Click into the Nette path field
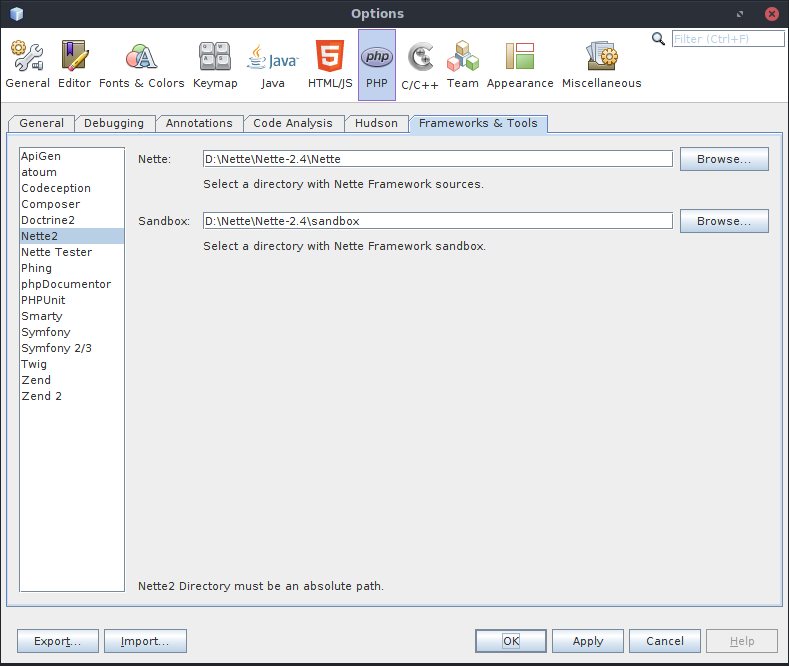 [x=438, y=159]
